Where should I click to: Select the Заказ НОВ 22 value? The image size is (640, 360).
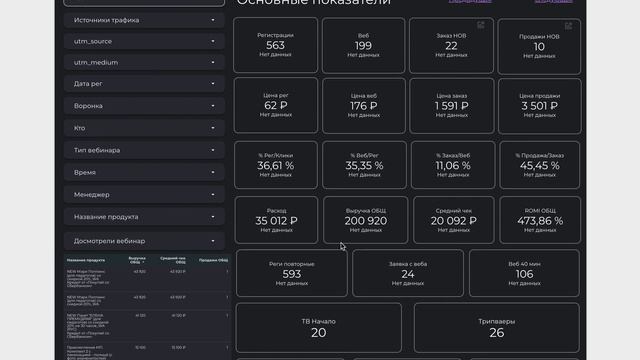click(x=451, y=46)
